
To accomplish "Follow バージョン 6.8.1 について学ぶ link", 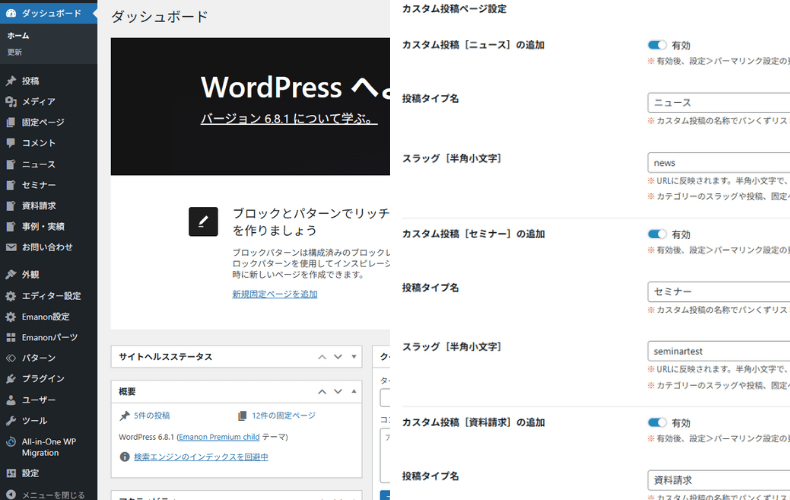I will 289,119.
